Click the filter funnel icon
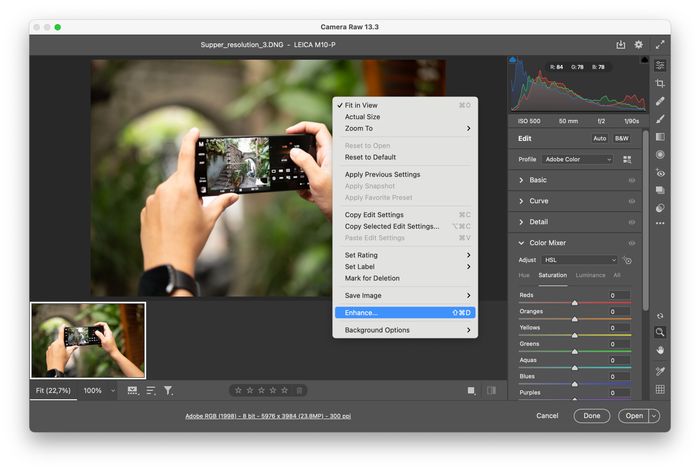 point(168,391)
